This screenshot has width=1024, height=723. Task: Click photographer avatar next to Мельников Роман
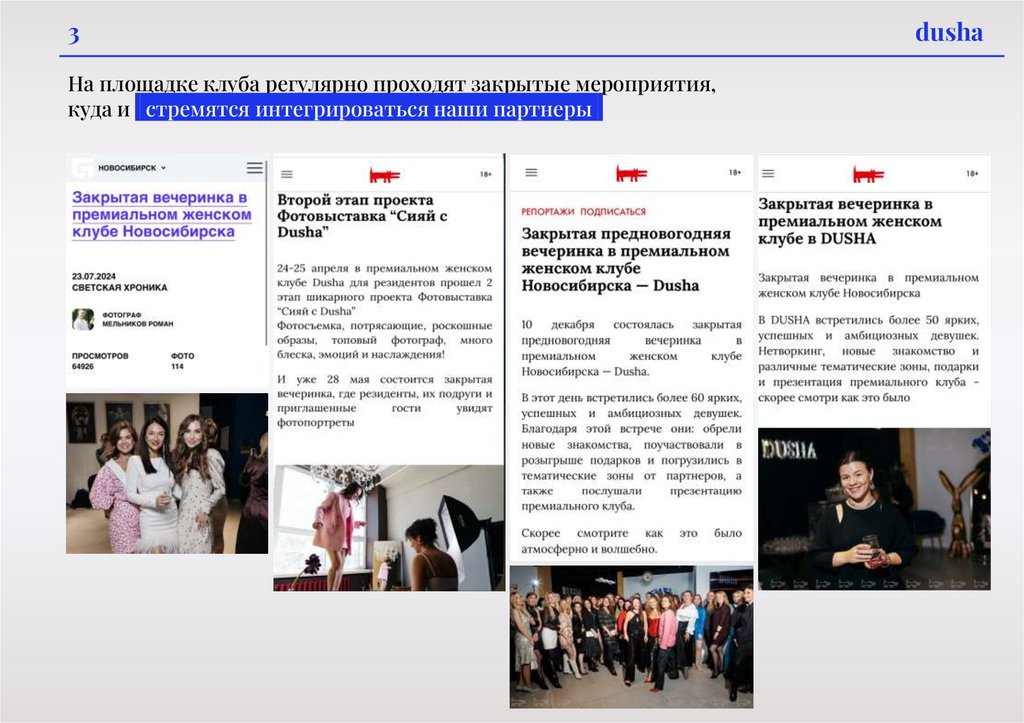(83, 319)
